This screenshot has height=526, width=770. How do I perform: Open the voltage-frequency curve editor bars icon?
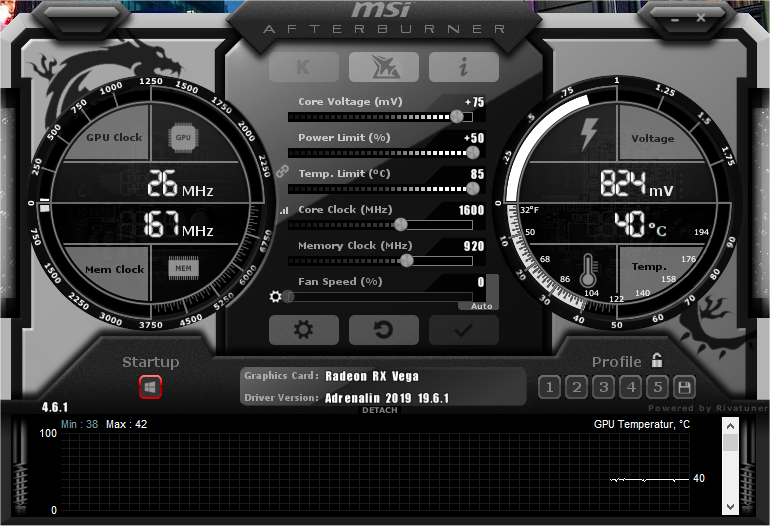tap(284, 211)
